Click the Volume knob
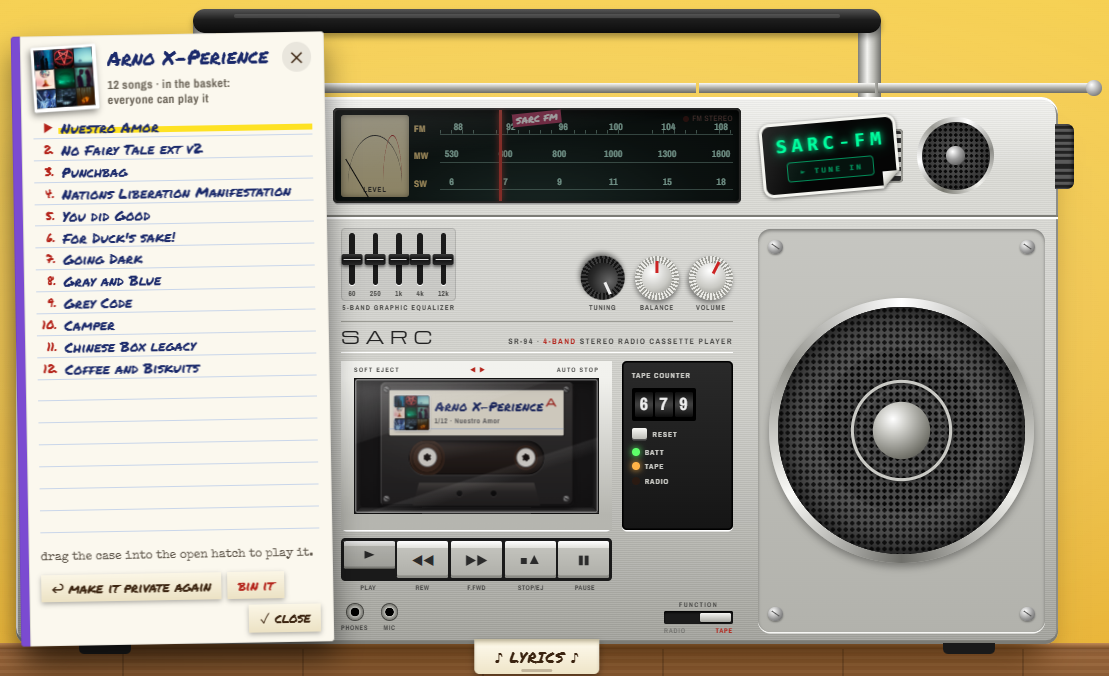The height and width of the screenshot is (676, 1109). click(x=710, y=278)
